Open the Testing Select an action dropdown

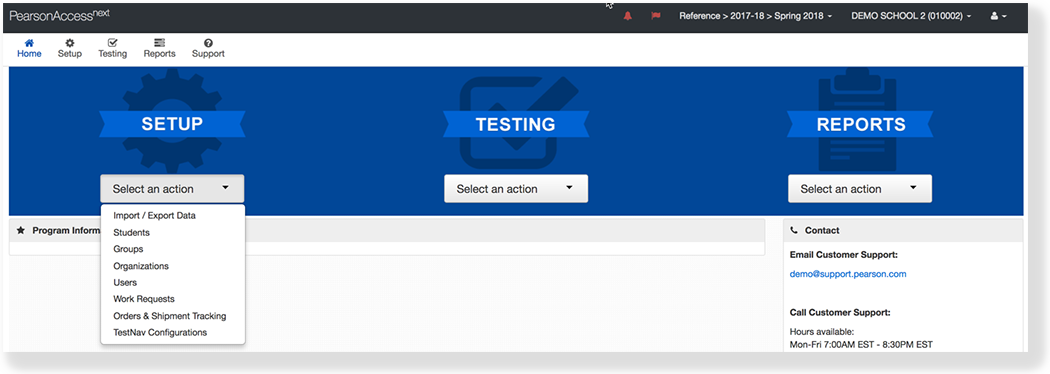click(x=516, y=189)
